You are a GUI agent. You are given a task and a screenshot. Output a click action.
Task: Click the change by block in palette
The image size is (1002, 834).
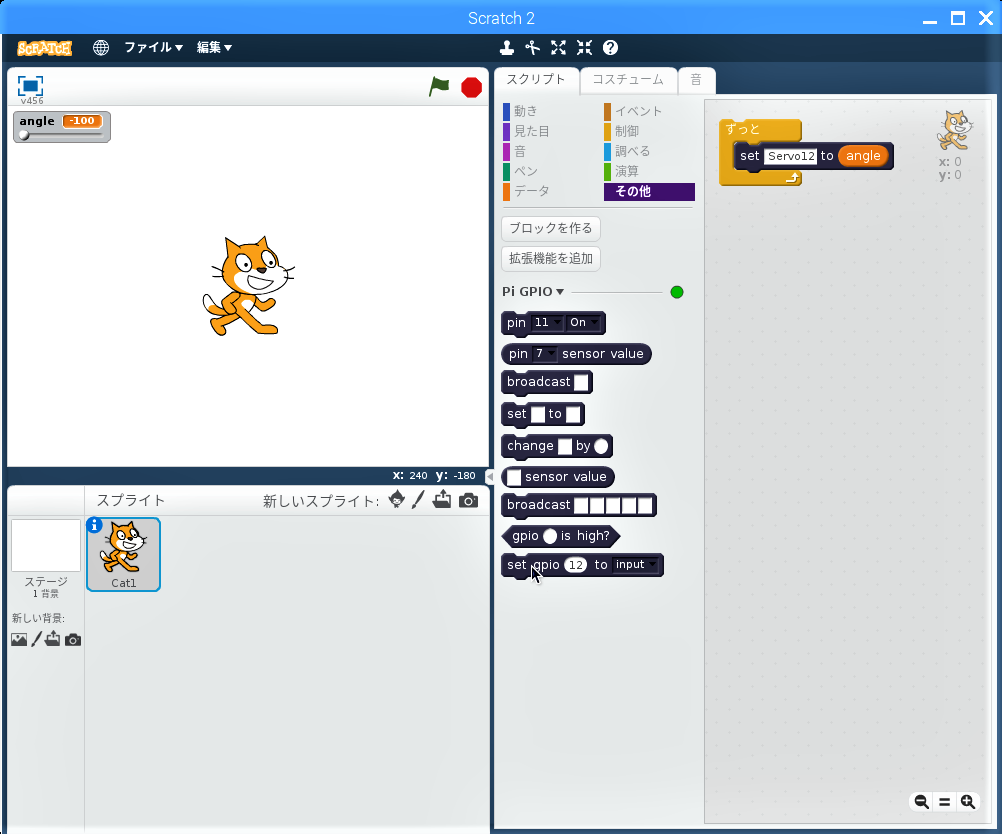point(557,445)
